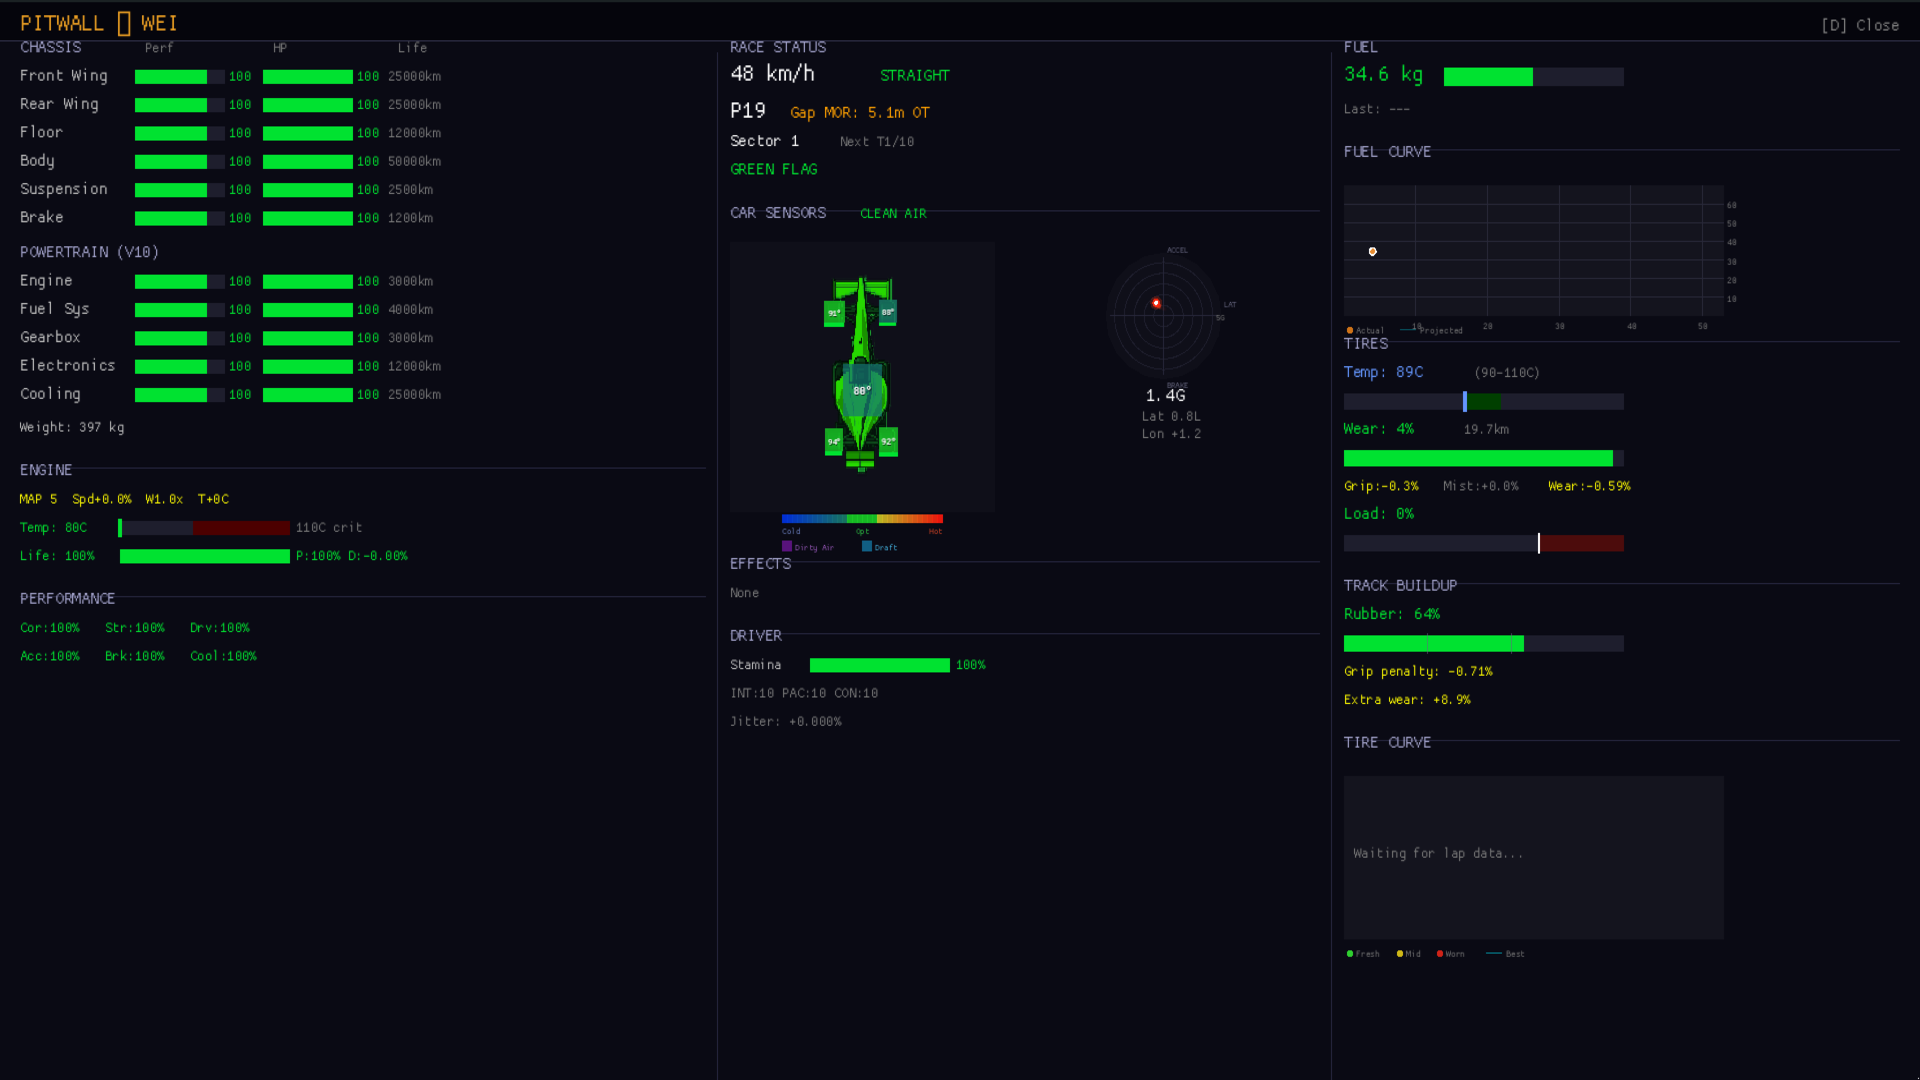
Task: Select the WEI driver tab
Action: point(160,22)
